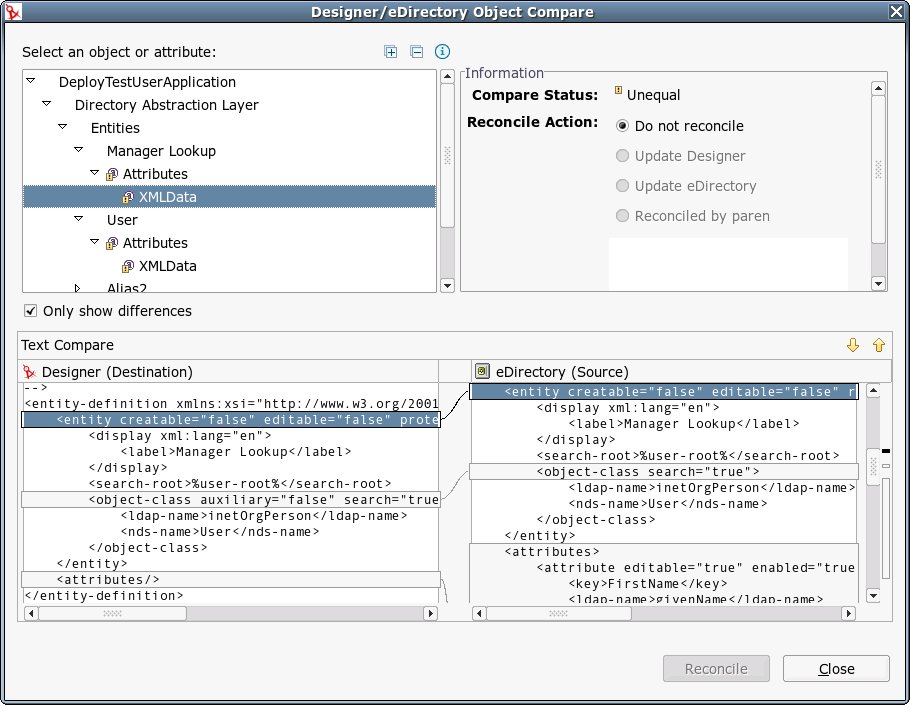The image size is (910, 705).
Task: Click the Close button
Action: coord(836,669)
